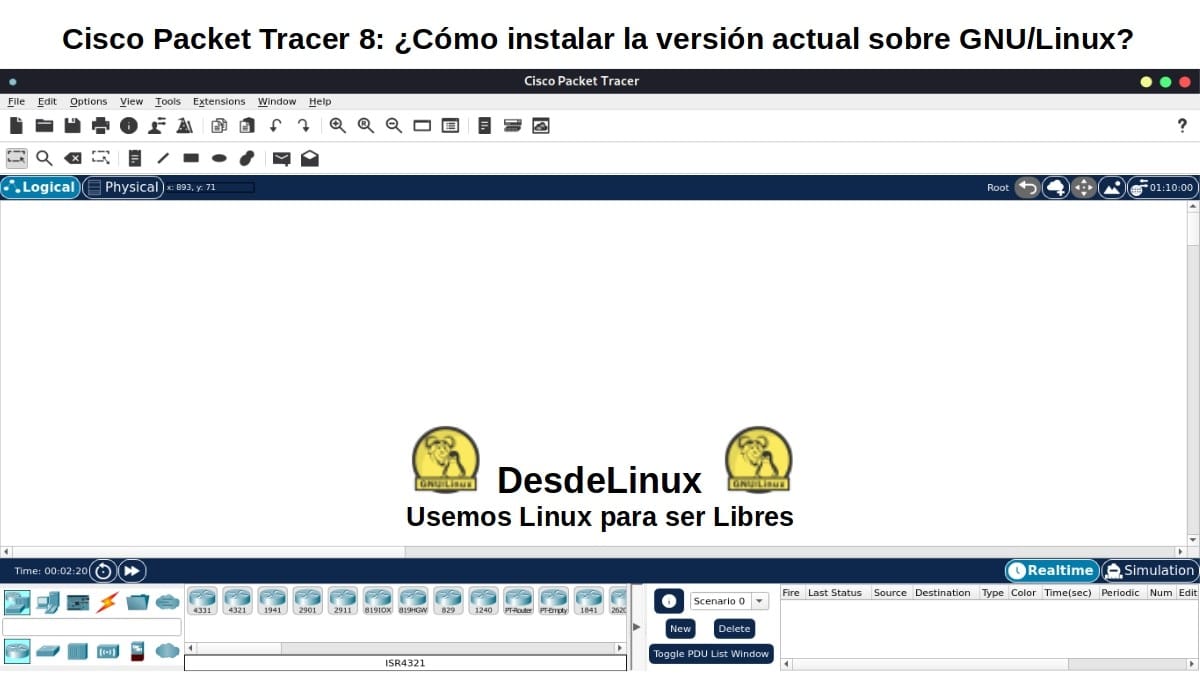This screenshot has height=675, width=1200.
Task: Activate the Select tool in second toolbar
Action: (16, 157)
